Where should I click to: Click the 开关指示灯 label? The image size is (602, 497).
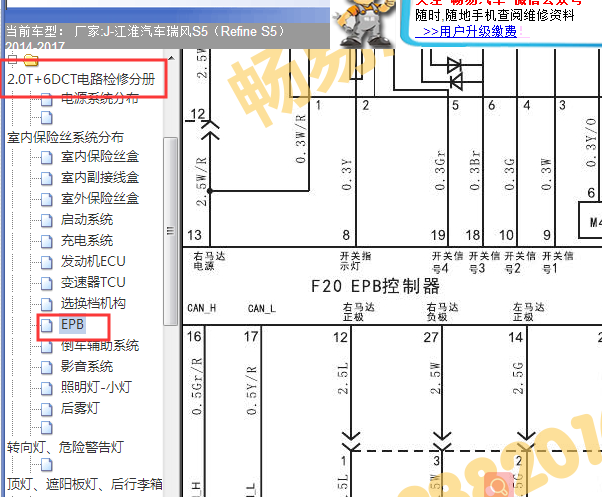[355, 261]
